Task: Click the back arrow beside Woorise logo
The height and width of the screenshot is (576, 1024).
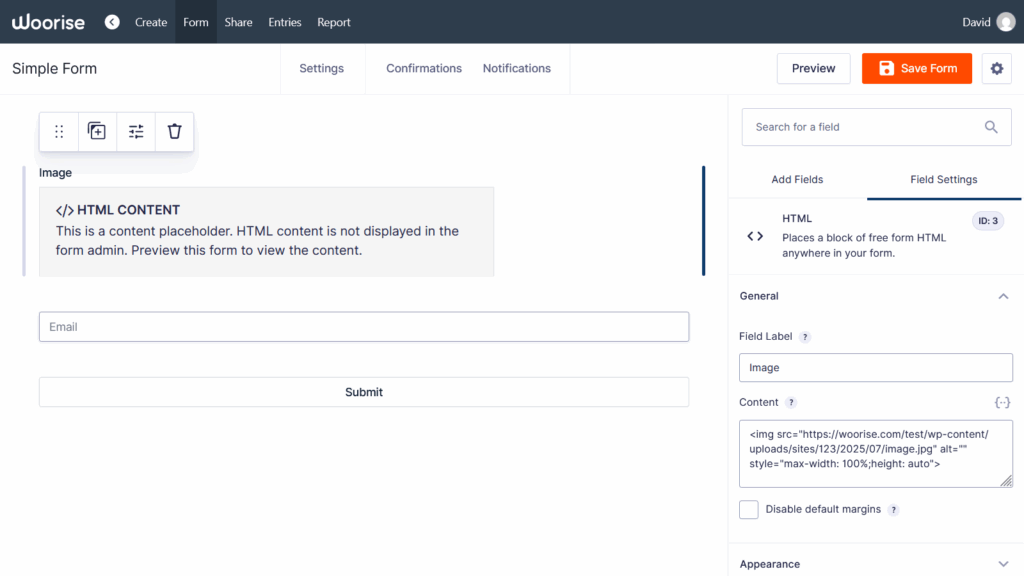Action: 112,21
